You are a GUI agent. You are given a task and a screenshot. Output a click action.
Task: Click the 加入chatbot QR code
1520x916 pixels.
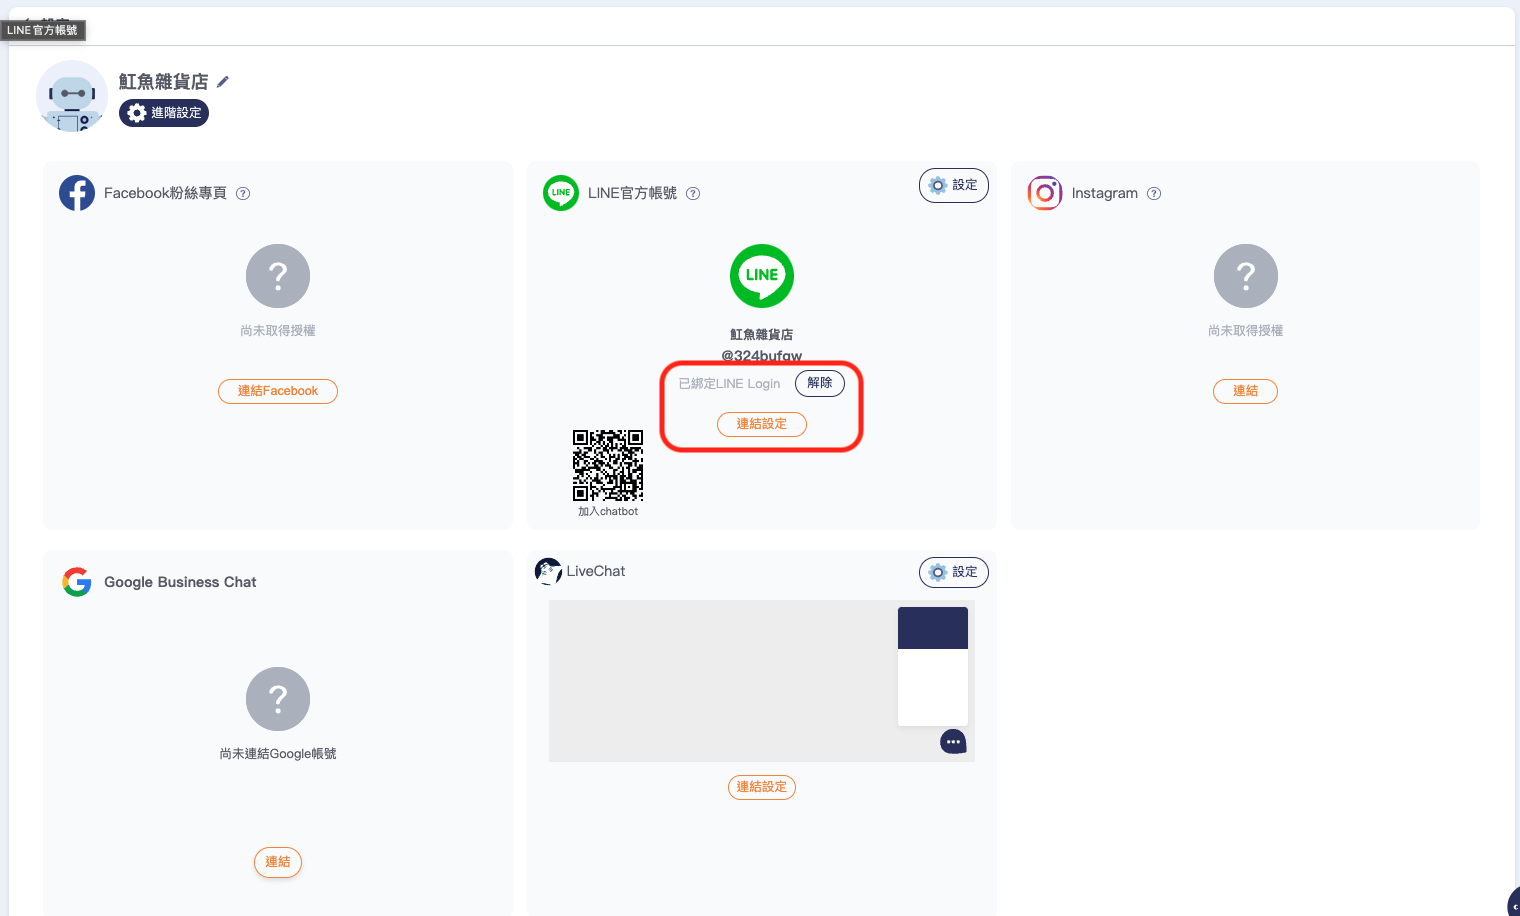(x=608, y=466)
